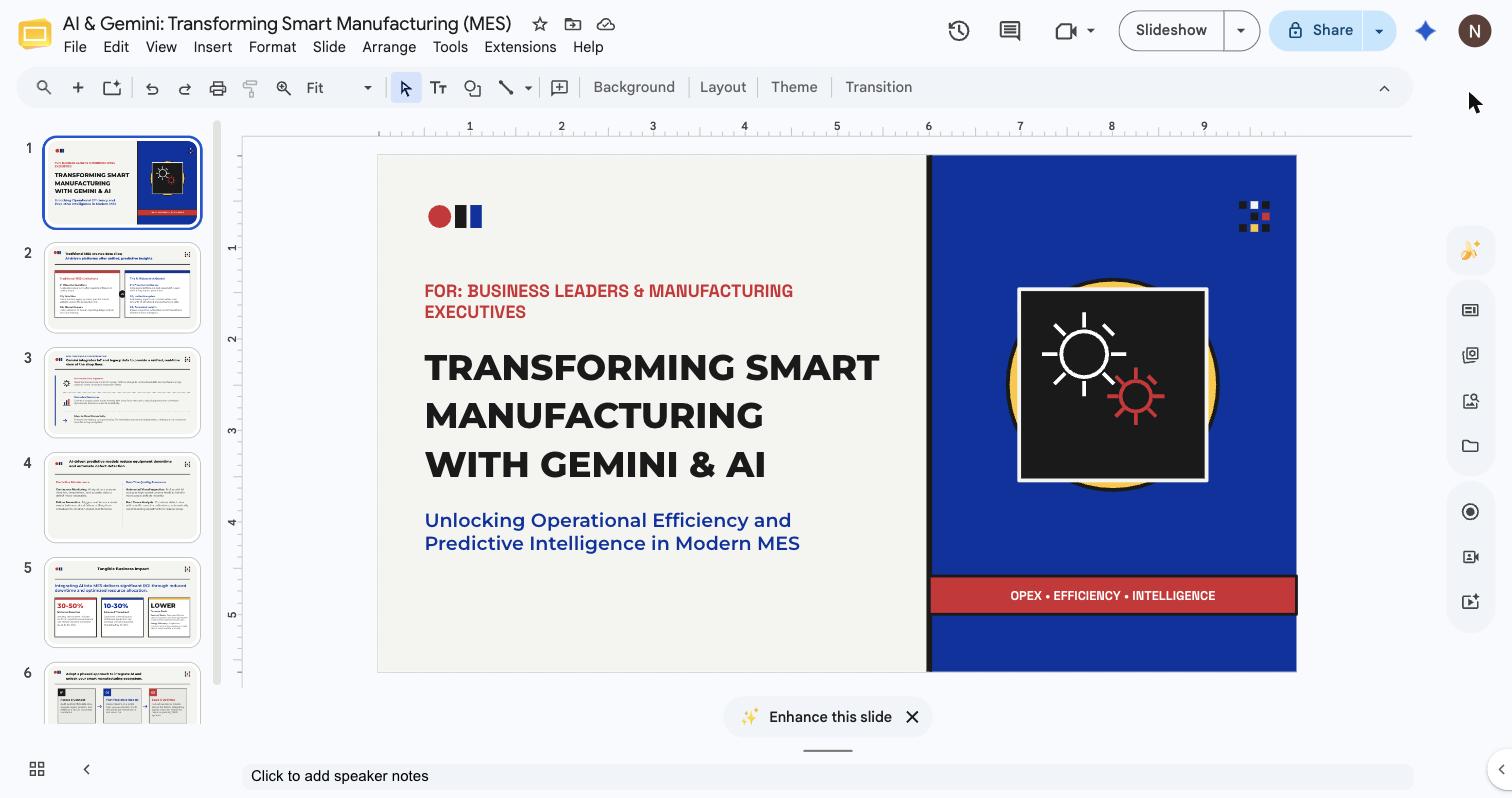The height and width of the screenshot is (798, 1512).
Task: Move presentation to folder icon
Action: point(572,24)
